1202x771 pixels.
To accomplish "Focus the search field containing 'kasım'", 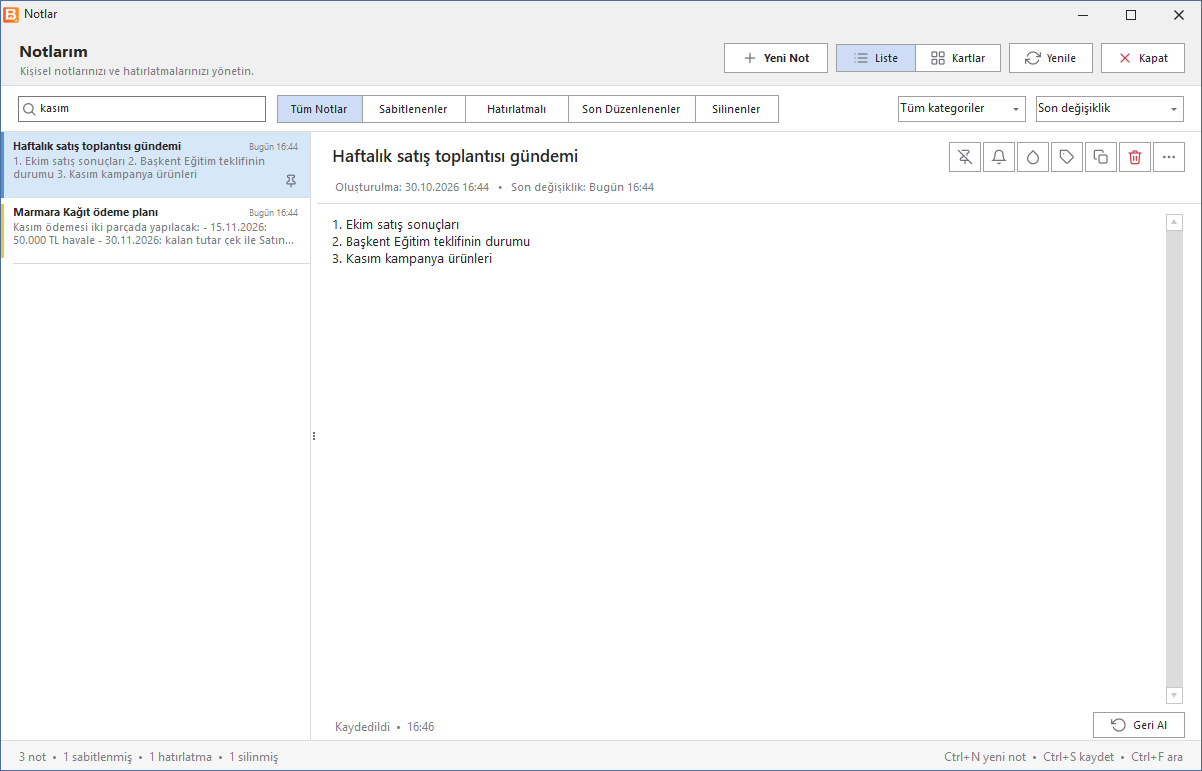I will coord(142,108).
